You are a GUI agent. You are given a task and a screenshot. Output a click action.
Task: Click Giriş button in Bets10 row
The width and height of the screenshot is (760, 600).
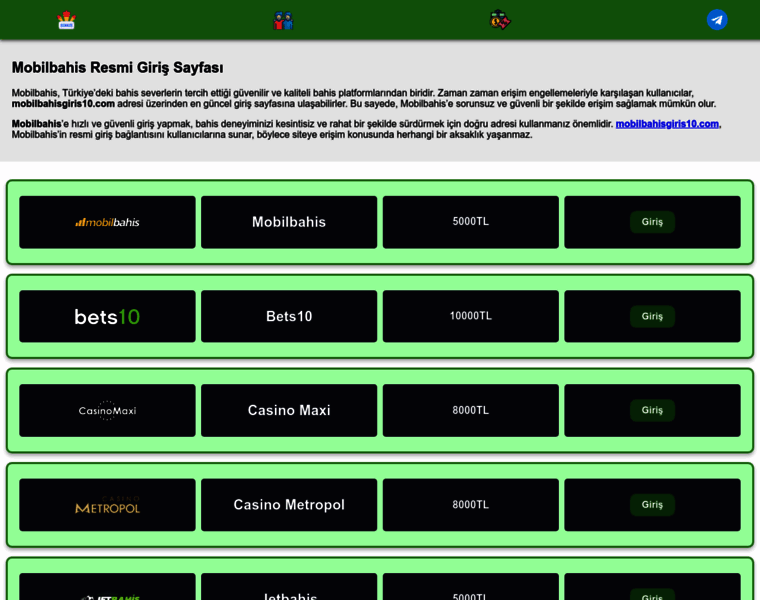[652, 316]
